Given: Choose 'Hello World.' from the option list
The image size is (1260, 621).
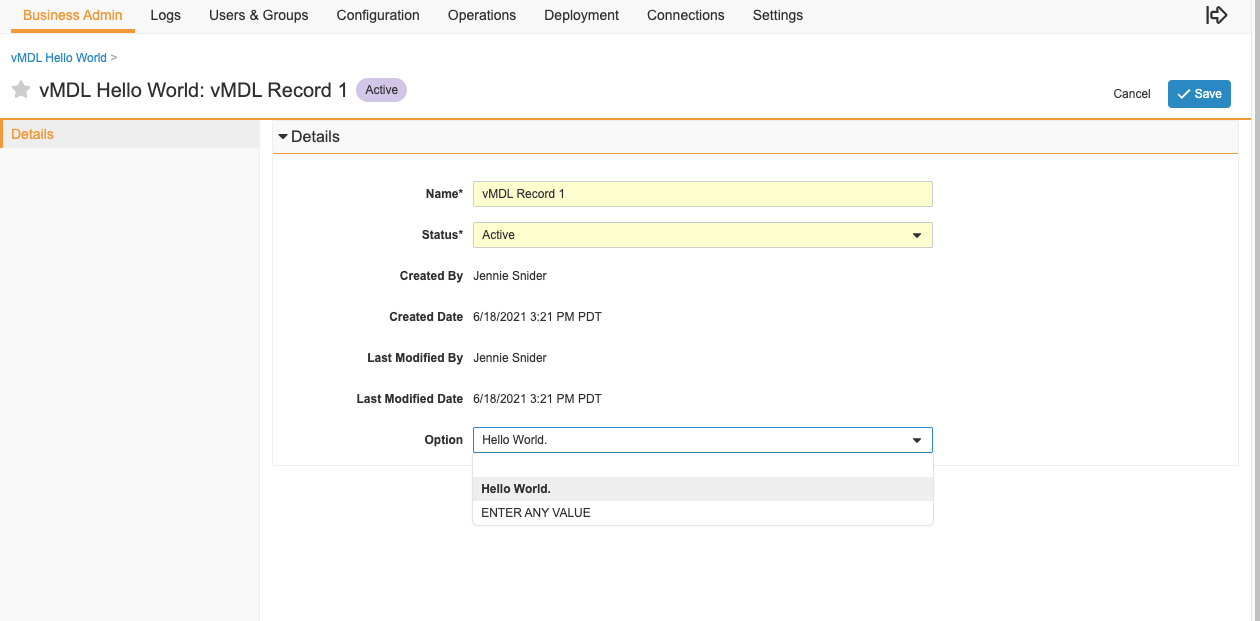Looking at the screenshot, I should tap(516, 489).
